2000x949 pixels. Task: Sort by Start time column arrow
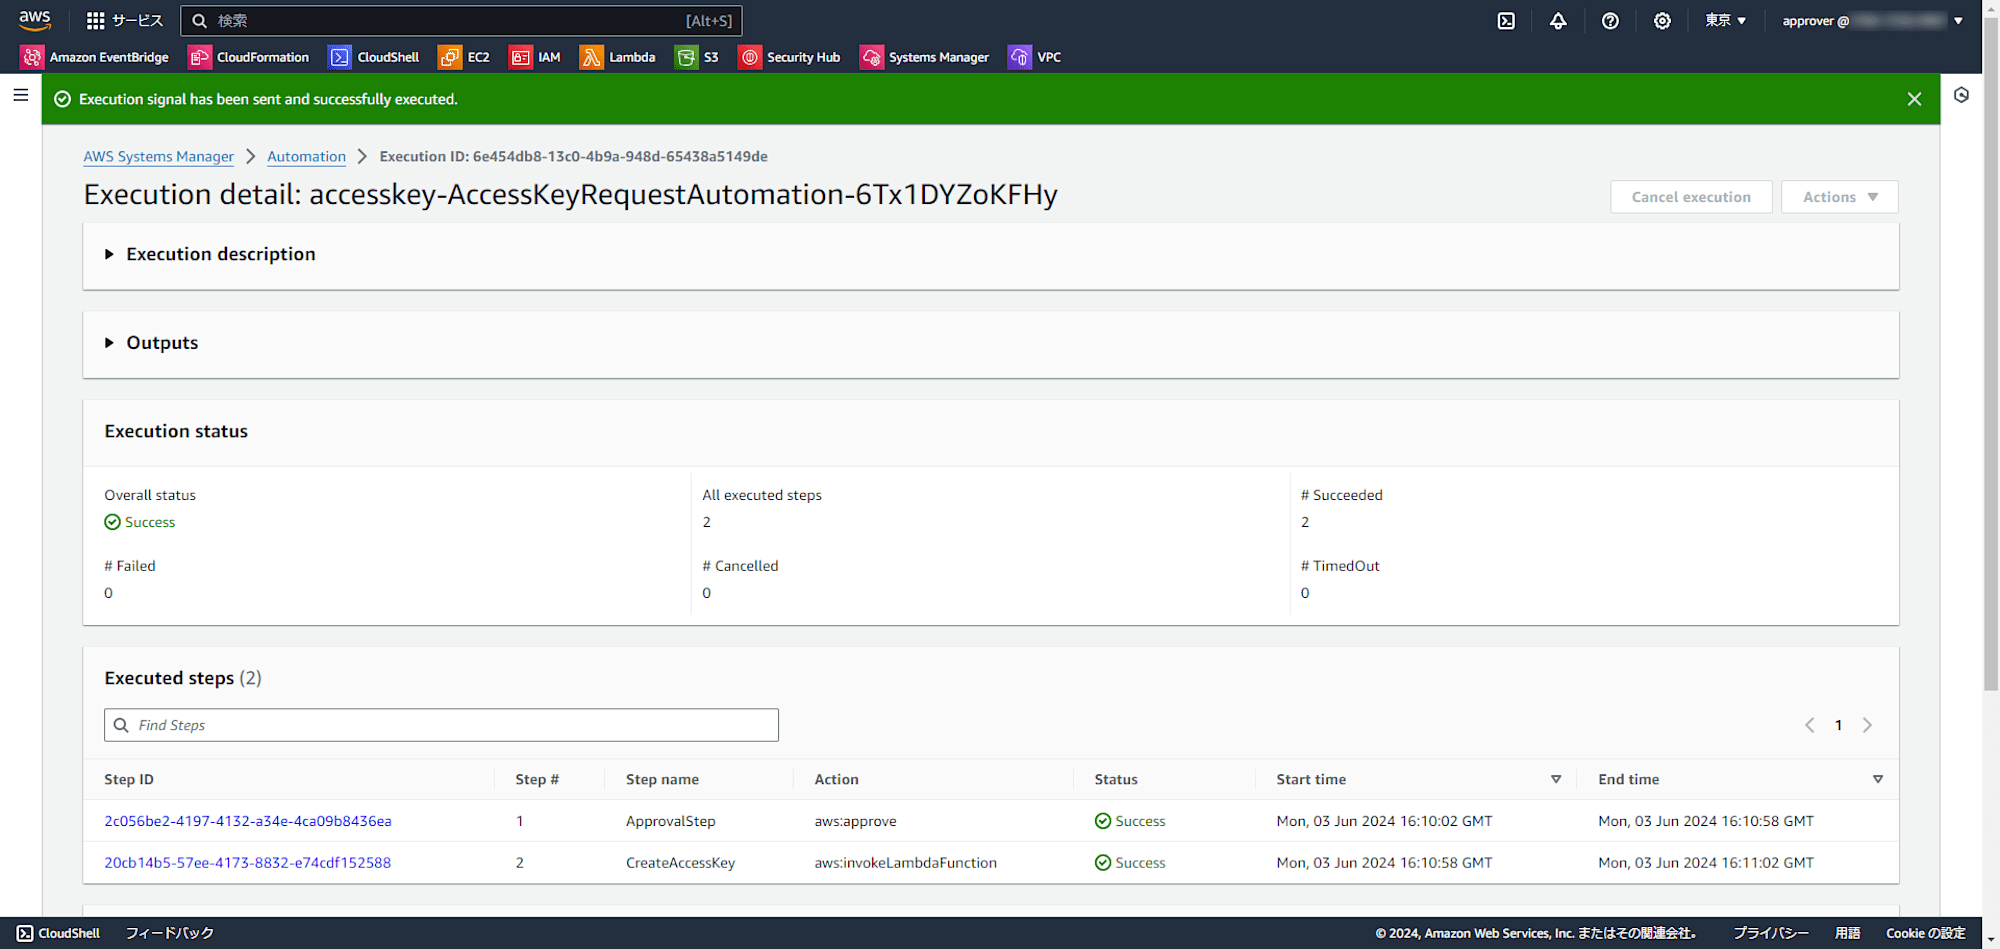[1556, 779]
